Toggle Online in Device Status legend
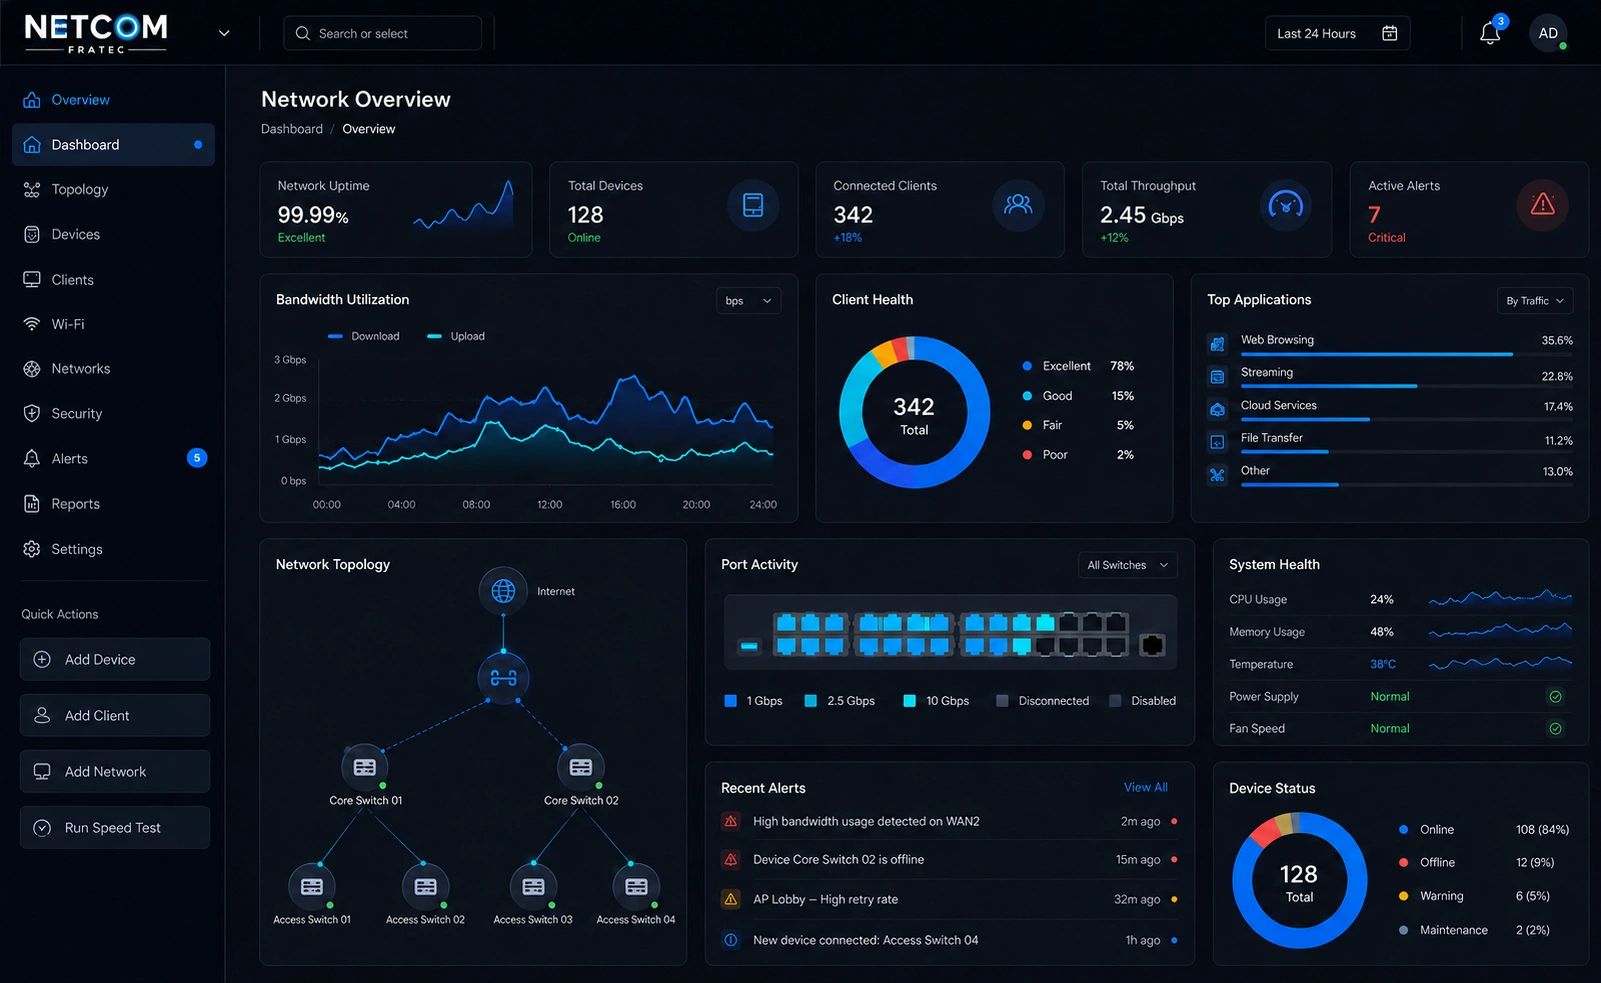 (1484, 830)
